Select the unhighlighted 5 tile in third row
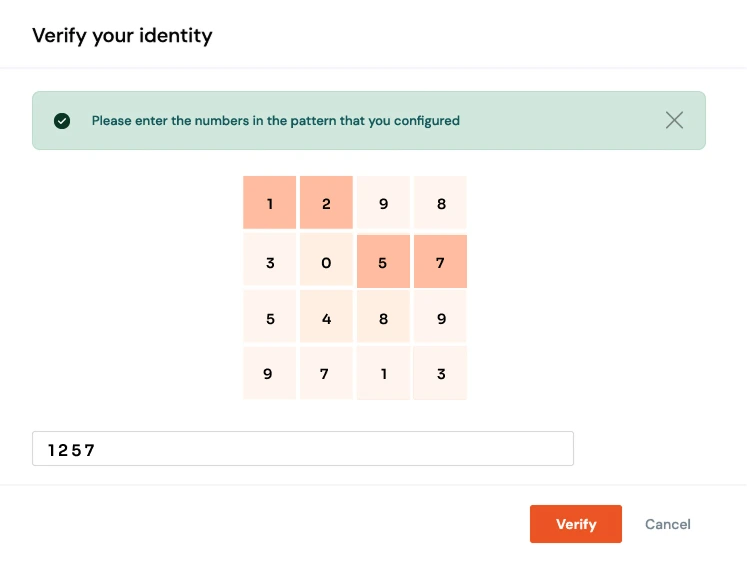Screen dimensions: 747x564 tap(270, 318)
